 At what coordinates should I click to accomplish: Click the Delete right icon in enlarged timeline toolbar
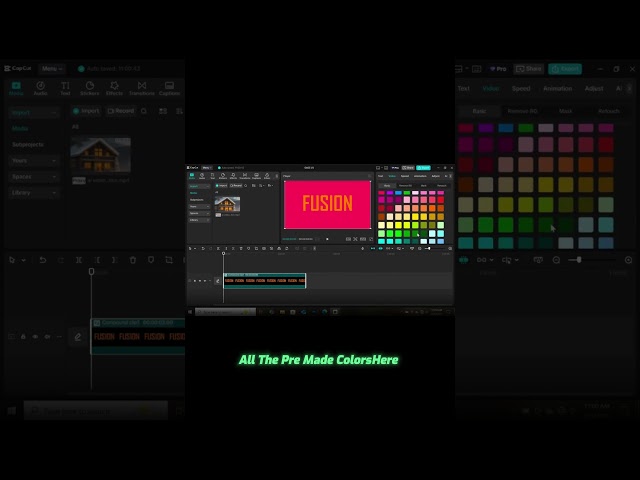115,260
